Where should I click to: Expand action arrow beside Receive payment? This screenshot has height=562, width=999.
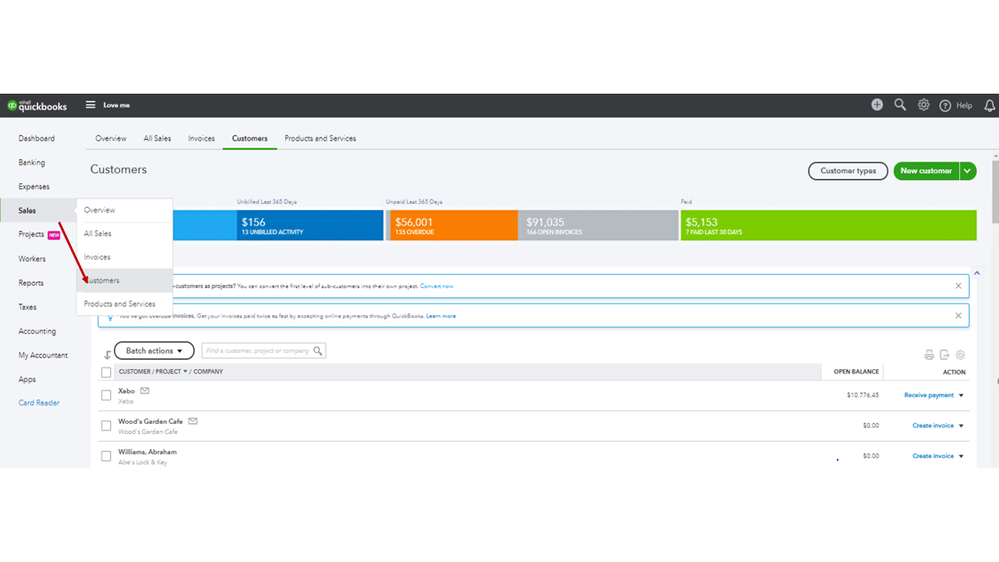pyautogui.click(x=961, y=395)
